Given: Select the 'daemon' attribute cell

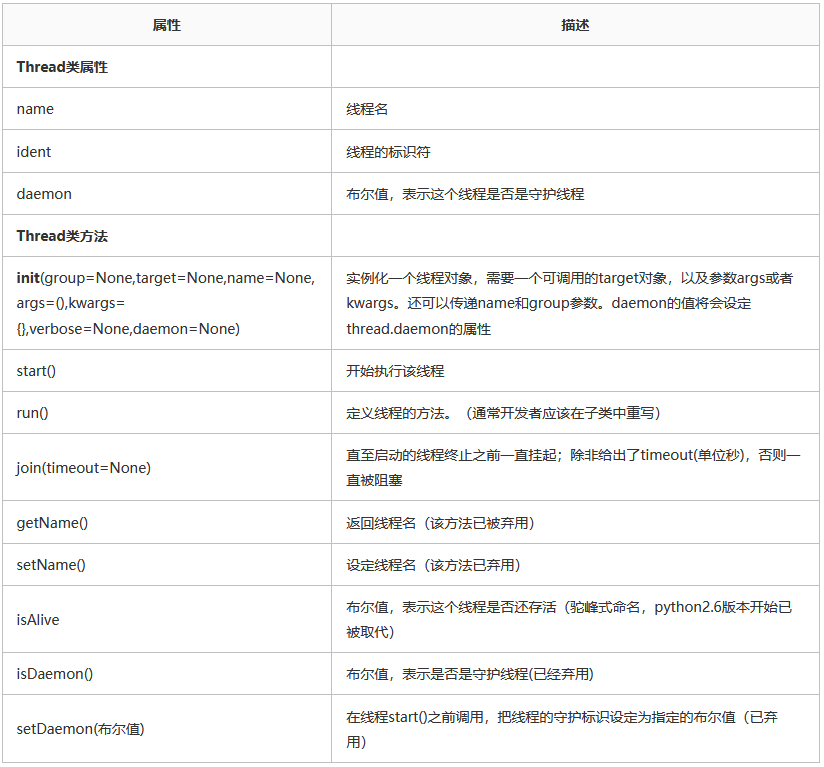Looking at the screenshot, I should coord(167,193).
